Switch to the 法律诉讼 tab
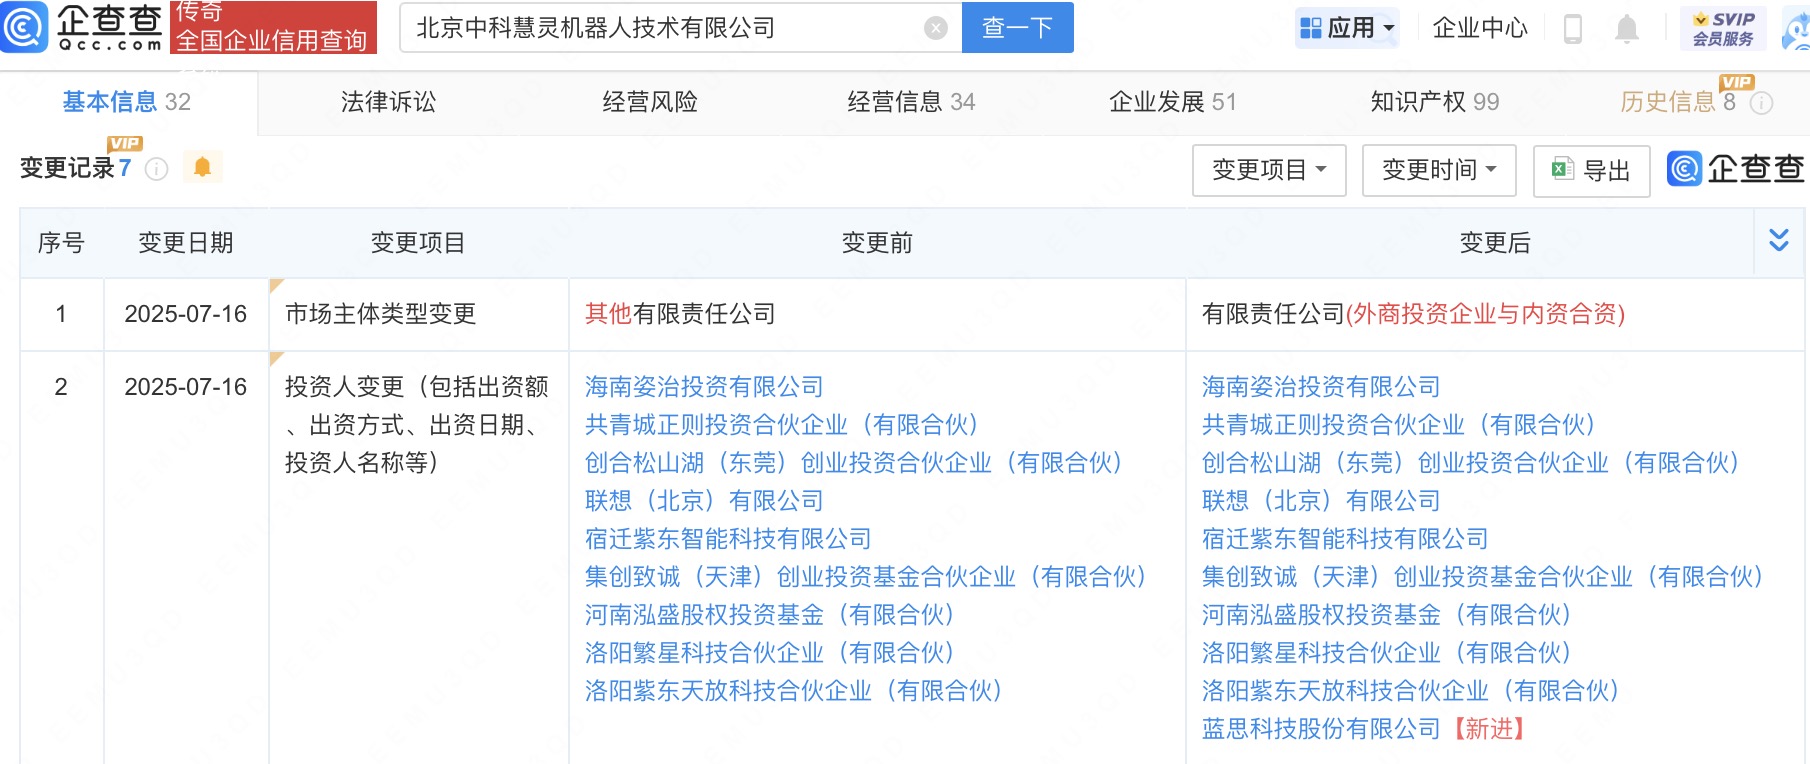Screen dimensions: 1810x764 tap(388, 102)
